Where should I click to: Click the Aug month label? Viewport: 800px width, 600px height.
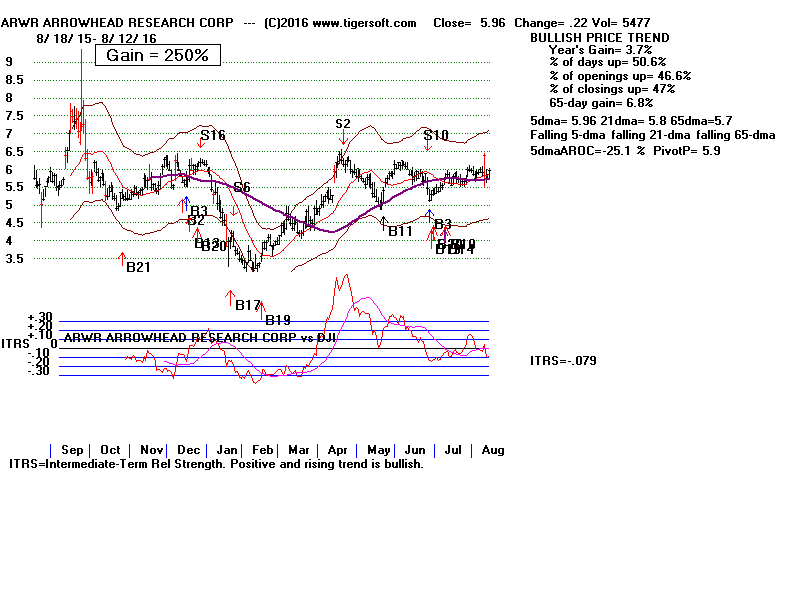click(x=492, y=450)
